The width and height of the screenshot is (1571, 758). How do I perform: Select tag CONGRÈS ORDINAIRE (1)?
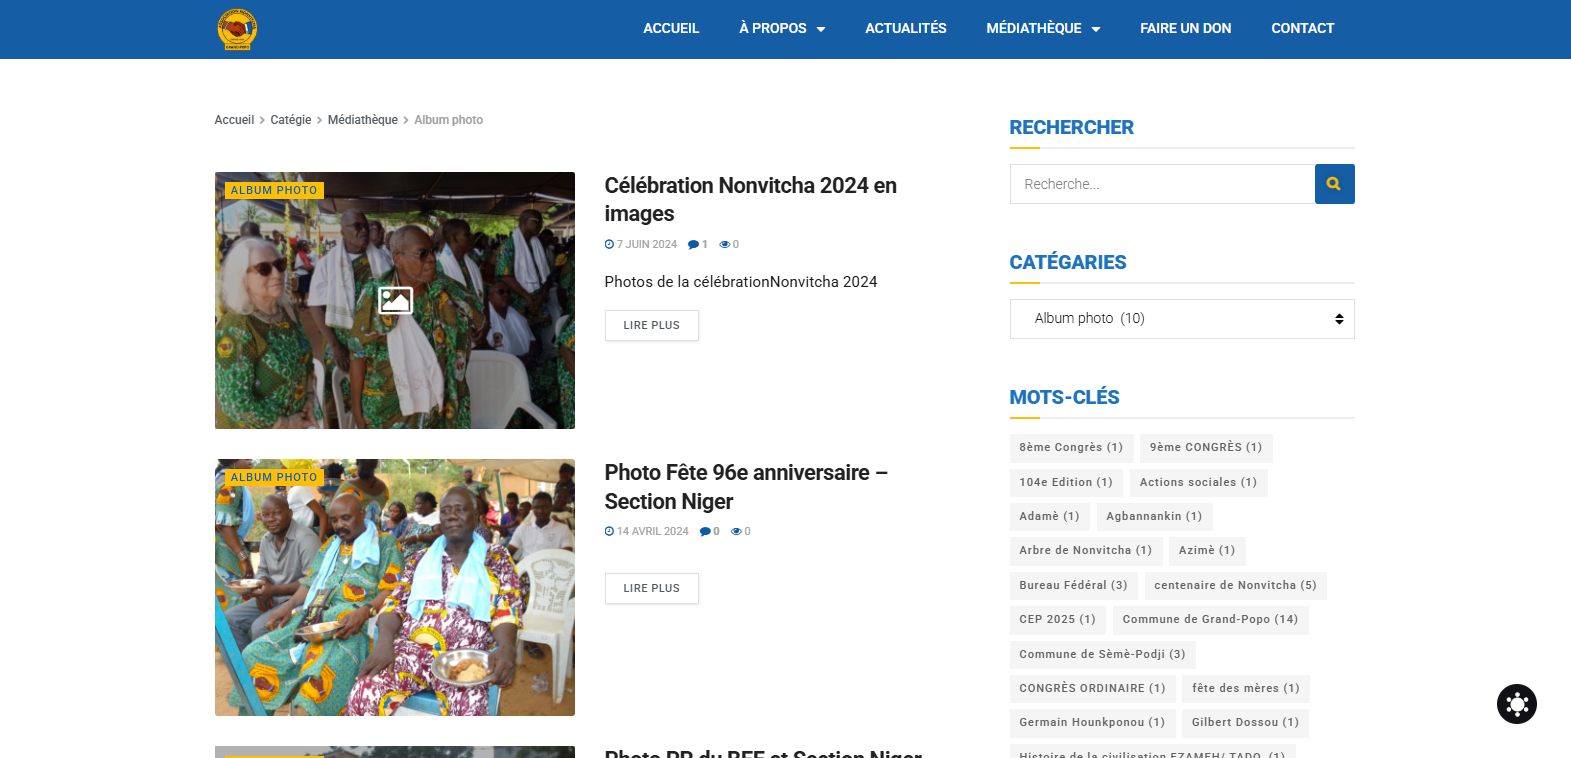[1093, 689]
